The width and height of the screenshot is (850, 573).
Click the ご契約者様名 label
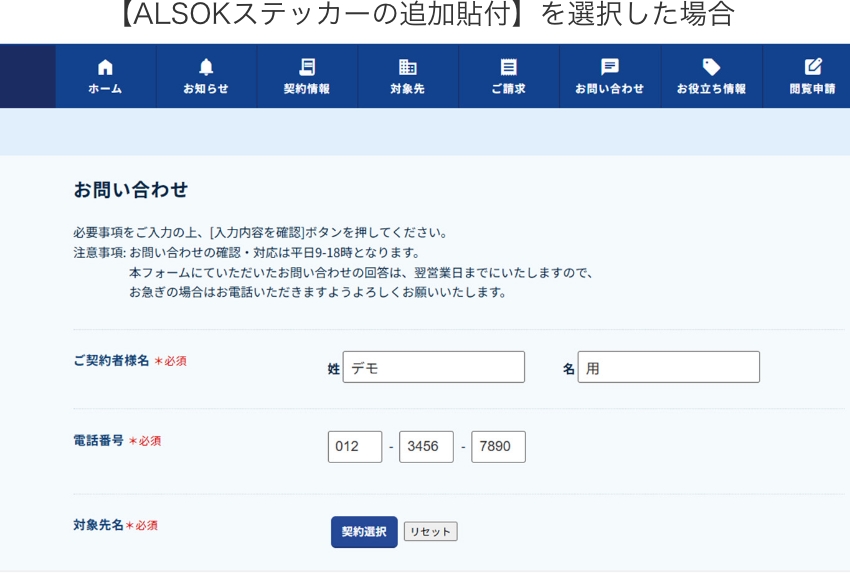click(111, 360)
